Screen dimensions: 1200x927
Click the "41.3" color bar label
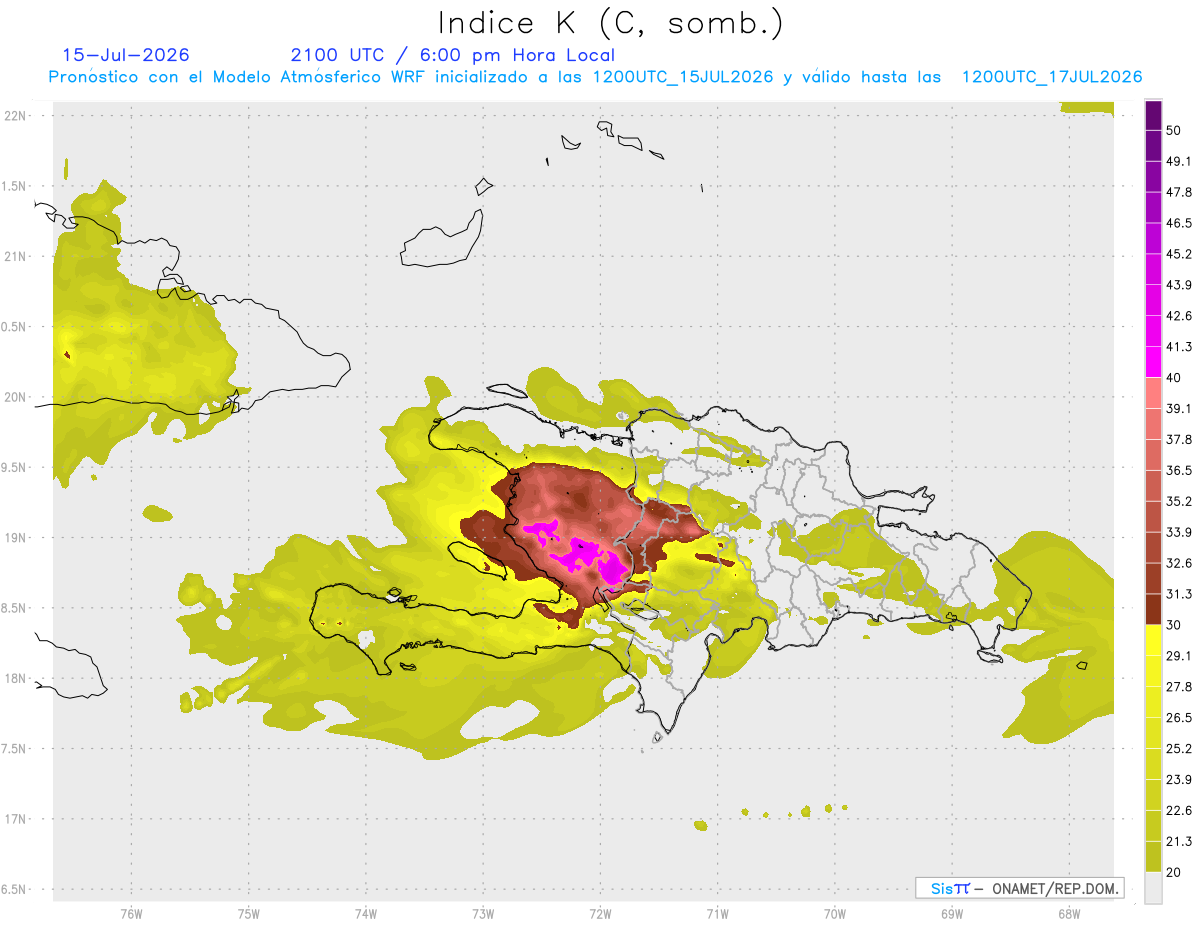click(1179, 347)
